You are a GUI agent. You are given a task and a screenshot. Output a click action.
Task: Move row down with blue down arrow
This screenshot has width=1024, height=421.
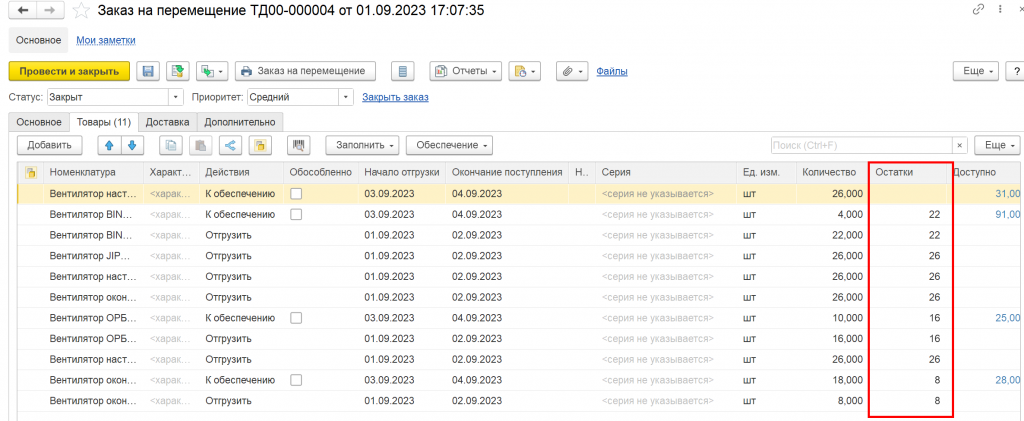(131, 145)
